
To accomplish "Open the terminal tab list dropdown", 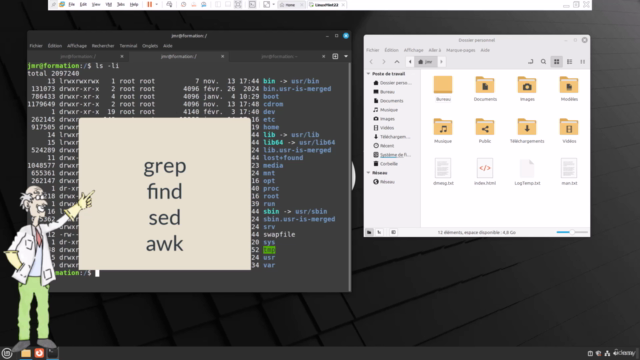I will pos(346,56).
